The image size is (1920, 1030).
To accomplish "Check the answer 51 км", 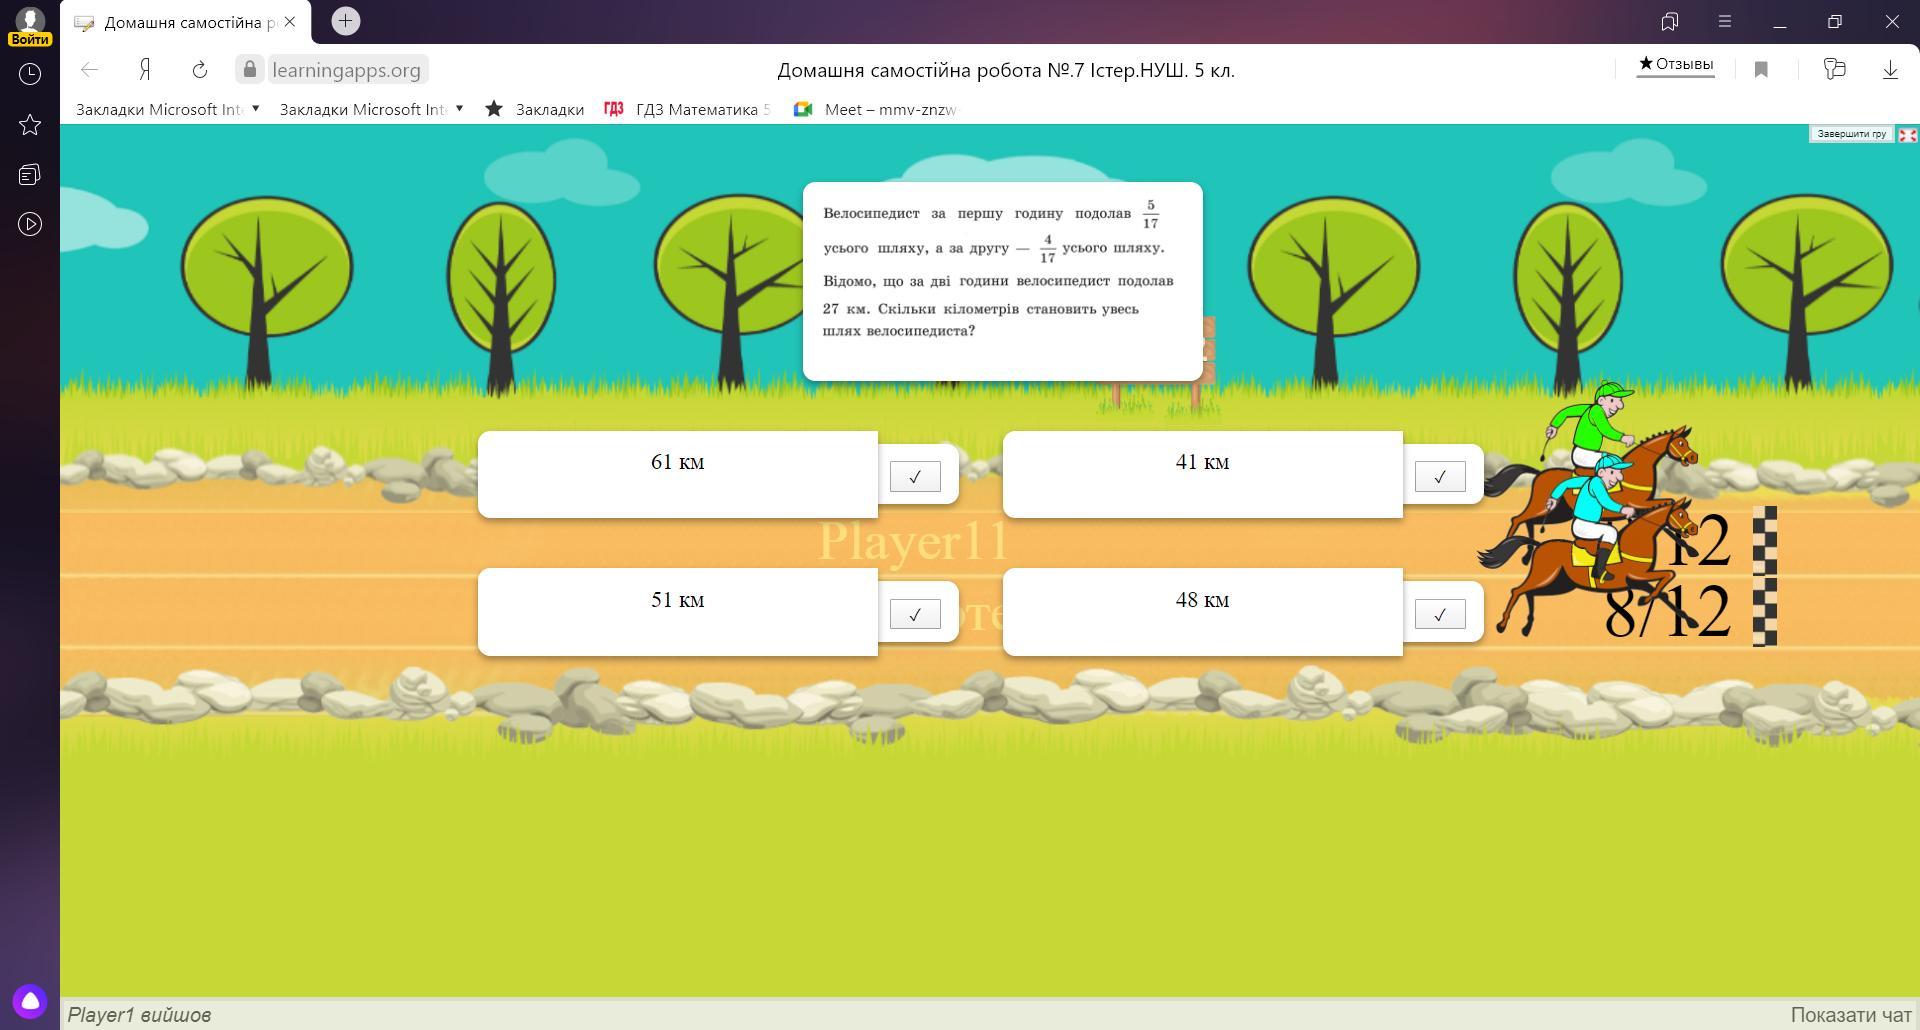I will coord(915,614).
